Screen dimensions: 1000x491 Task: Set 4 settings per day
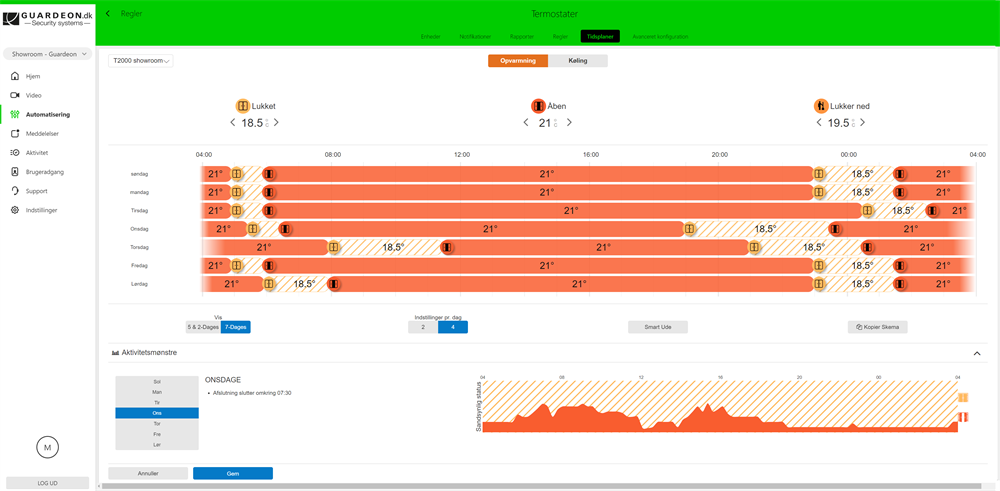click(453, 327)
